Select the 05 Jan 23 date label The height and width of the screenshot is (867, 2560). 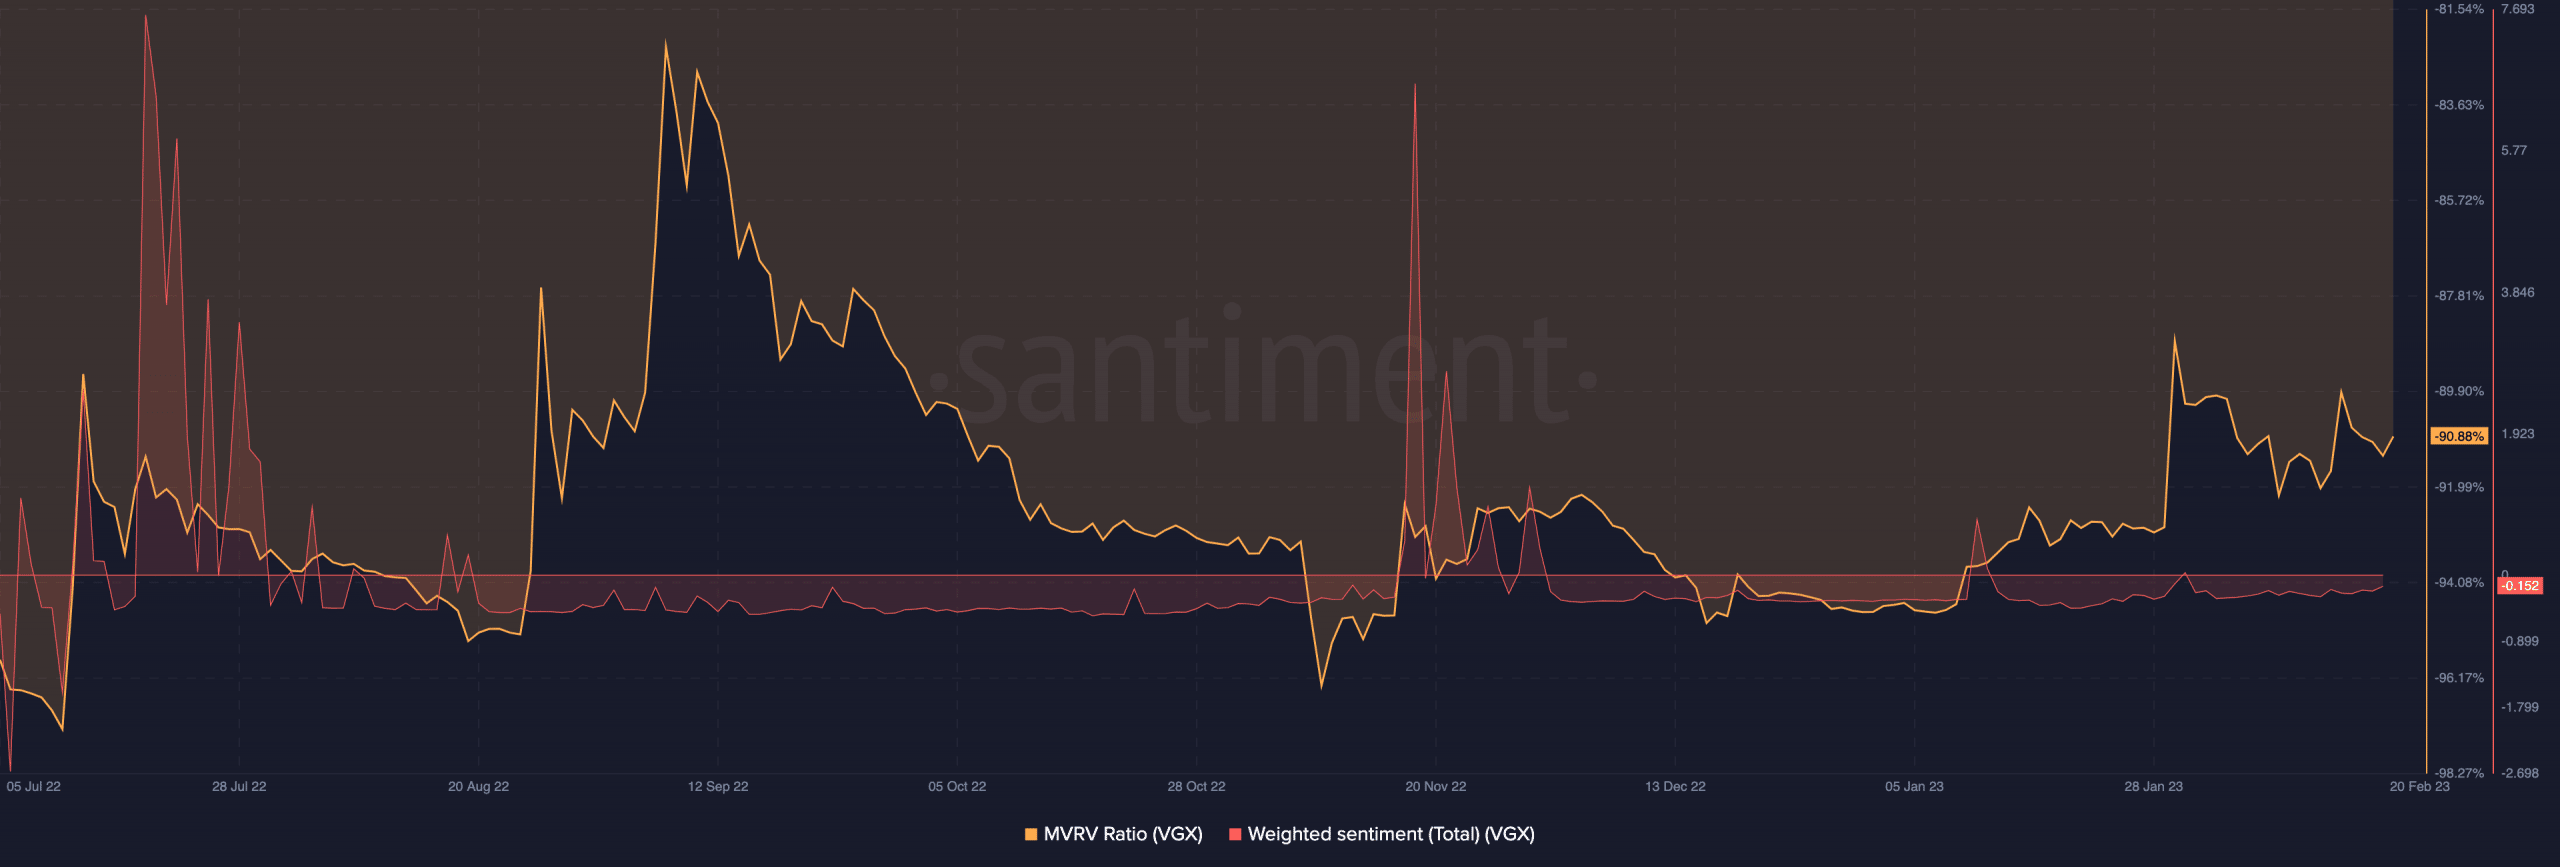(x=1914, y=786)
